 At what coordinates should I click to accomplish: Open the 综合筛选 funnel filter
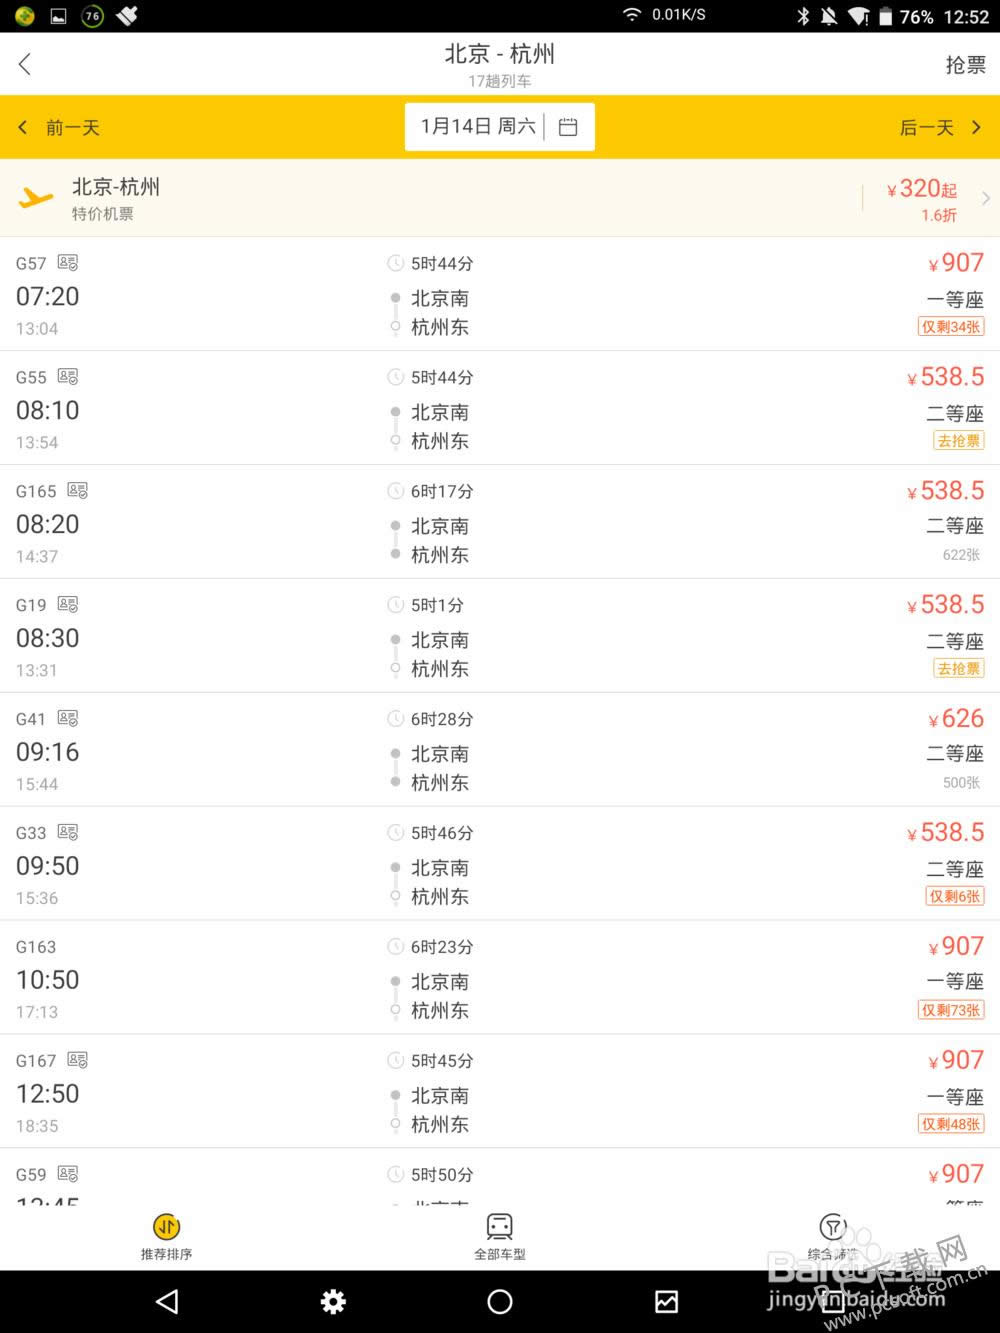[832, 1227]
